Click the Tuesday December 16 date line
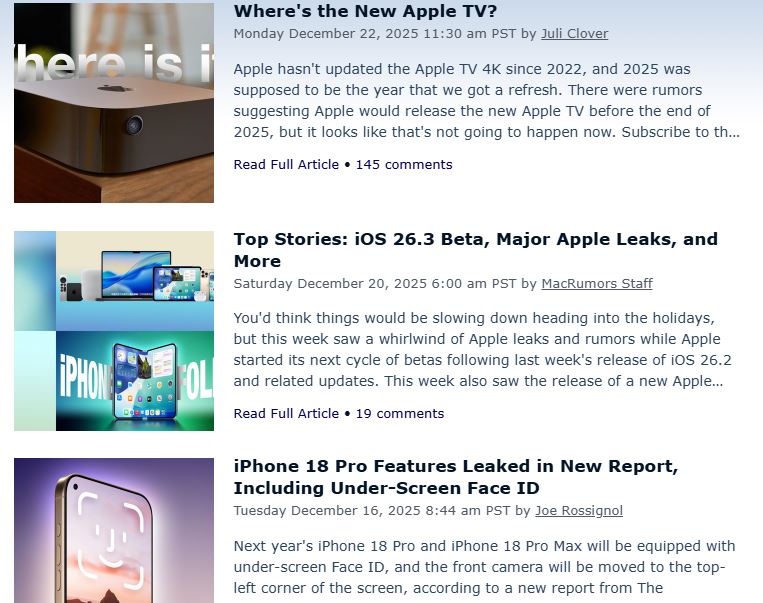The height and width of the screenshot is (603, 763). tap(372, 511)
